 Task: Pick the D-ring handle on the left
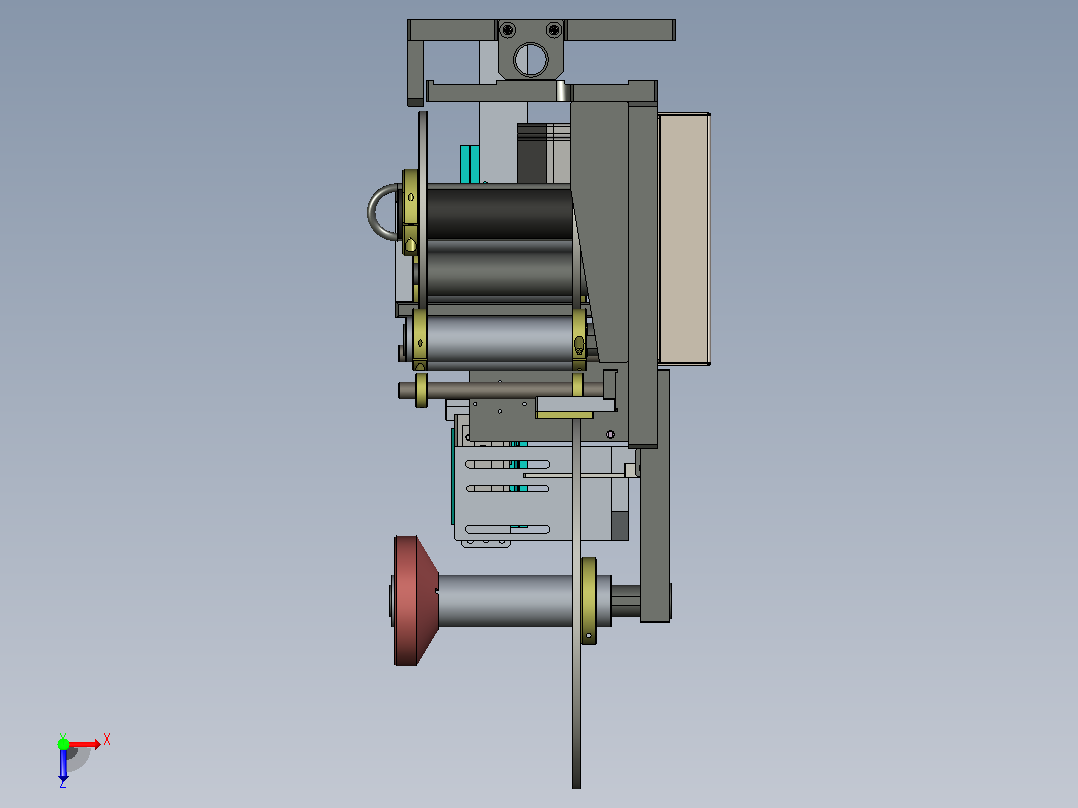coord(382,212)
